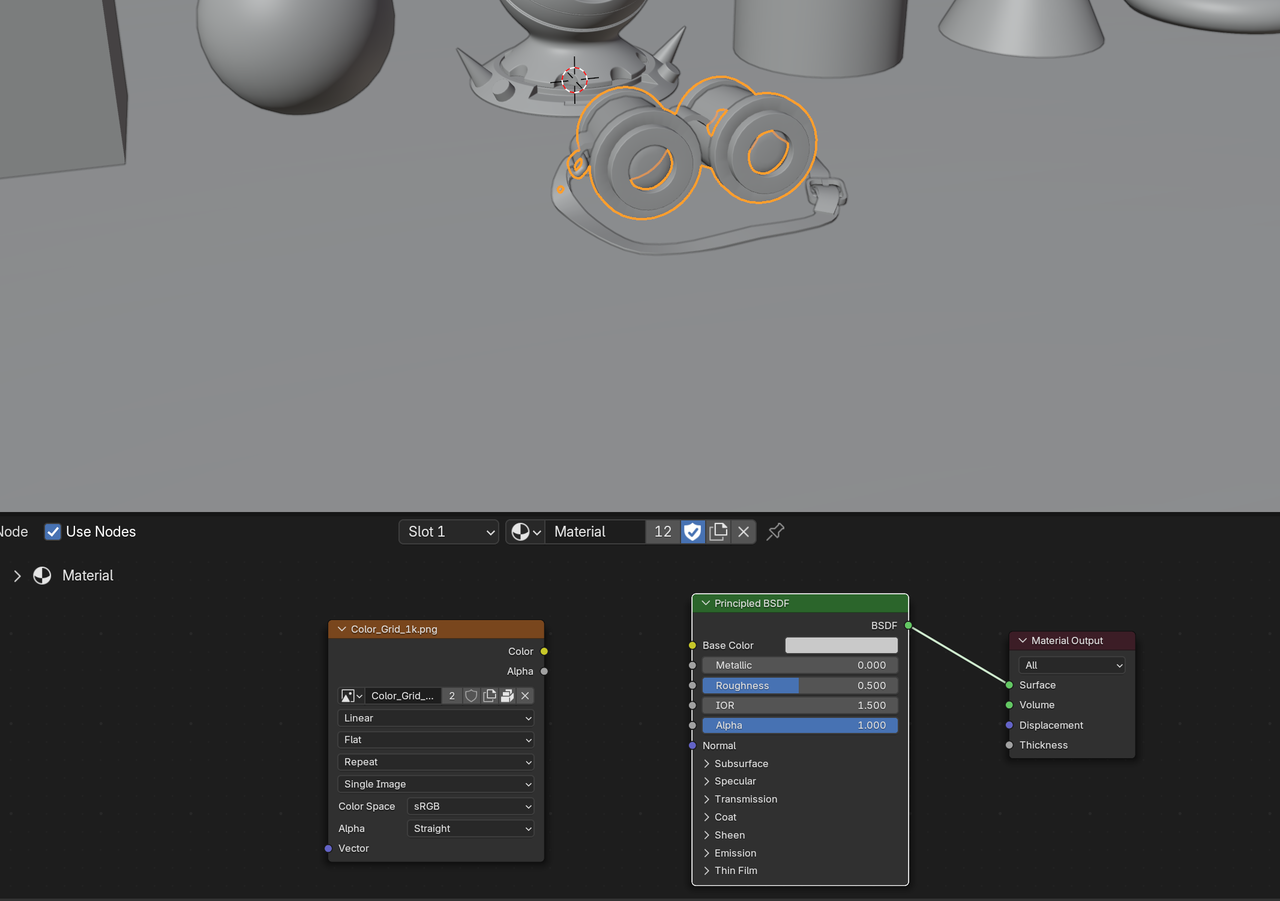Image resolution: width=1280 pixels, height=901 pixels.
Task: Click the Vector input socket of the image node
Action: click(x=328, y=849)
